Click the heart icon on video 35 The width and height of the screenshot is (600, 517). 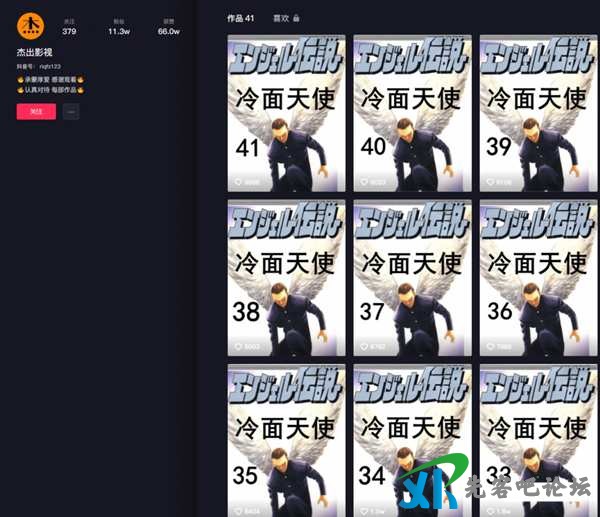pos(238,510)
